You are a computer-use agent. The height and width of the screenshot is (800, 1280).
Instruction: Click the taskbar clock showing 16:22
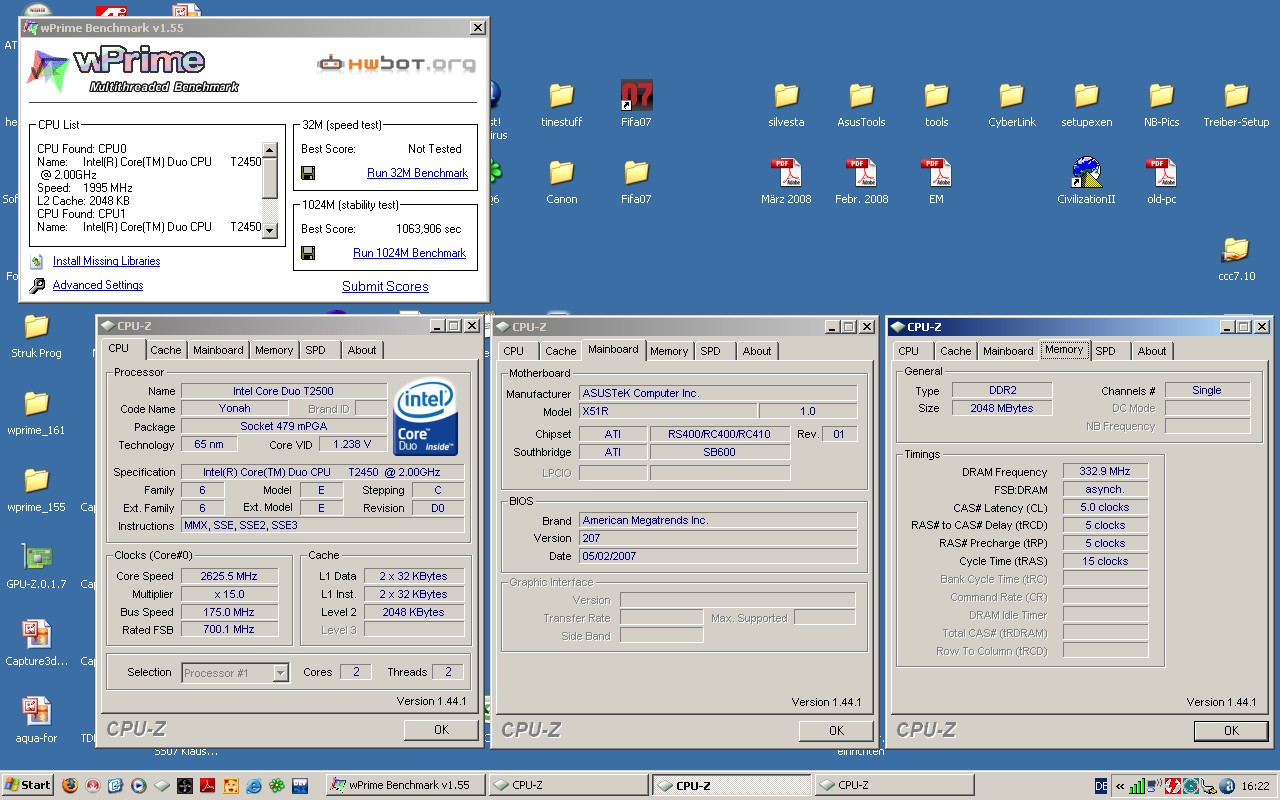(1255, 786)
